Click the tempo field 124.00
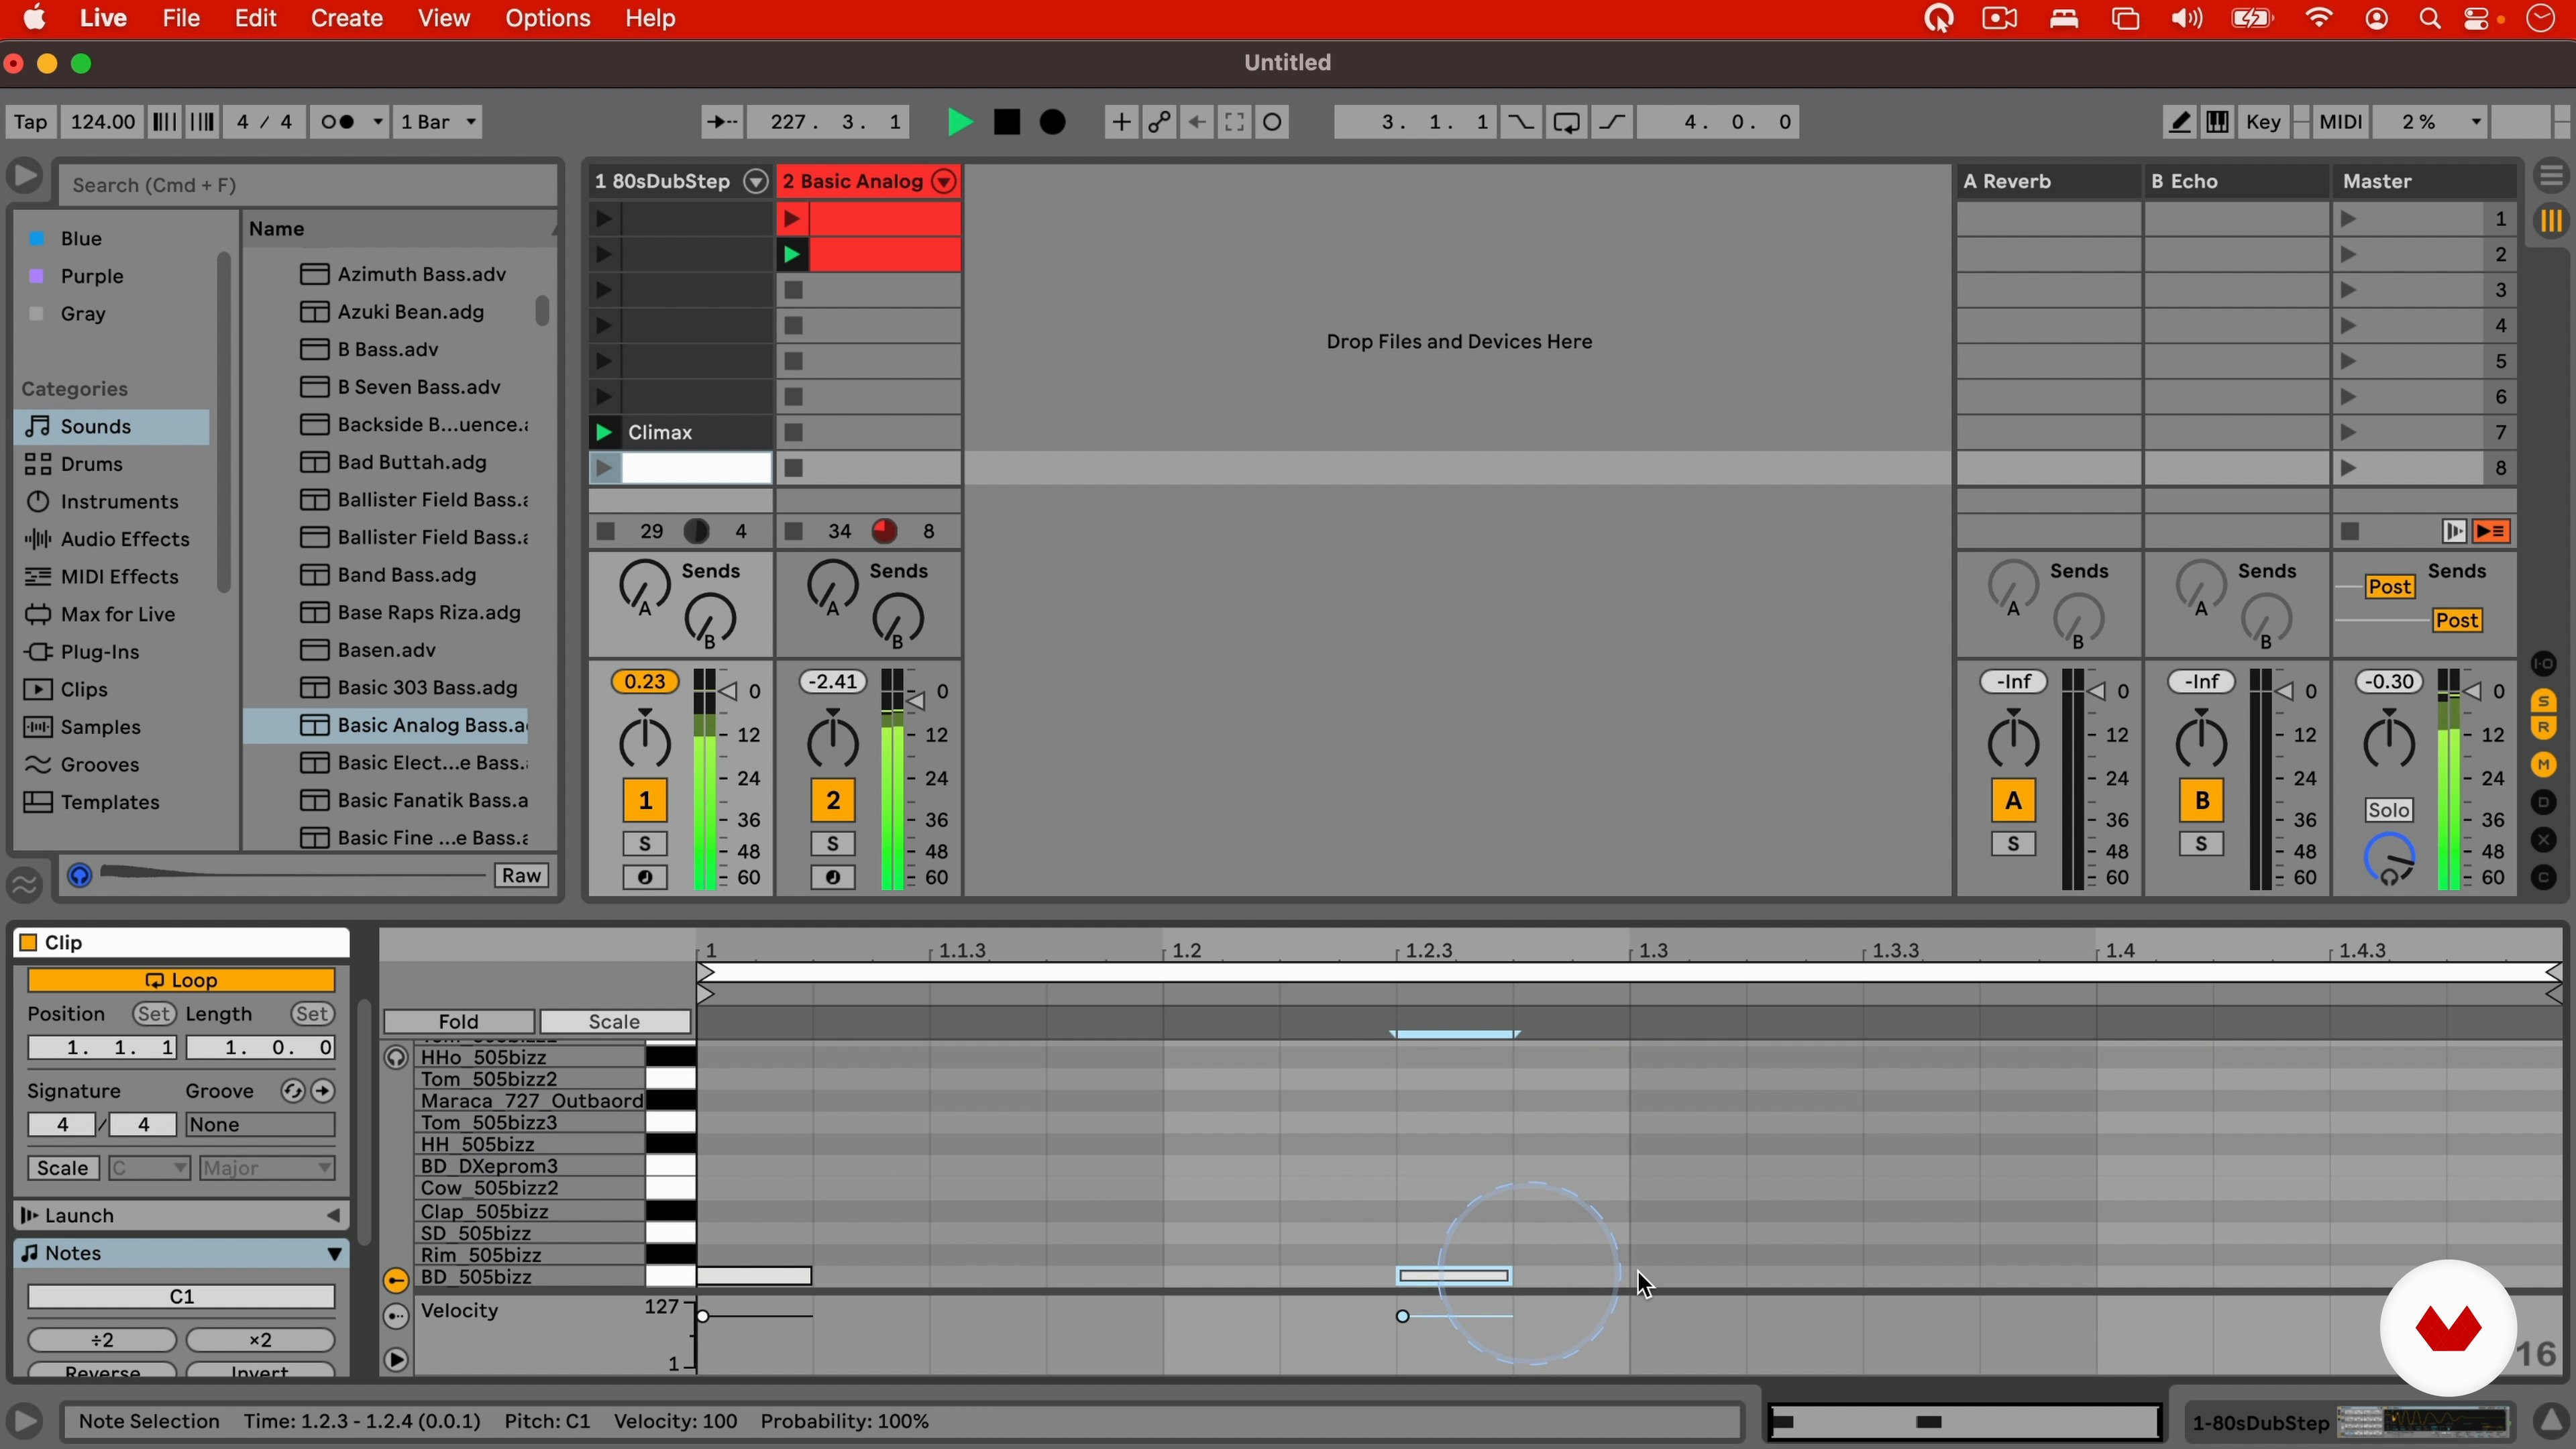The width and height of the screenshot is (2576, 1449). pyautogui.click(x=102, y=122)
